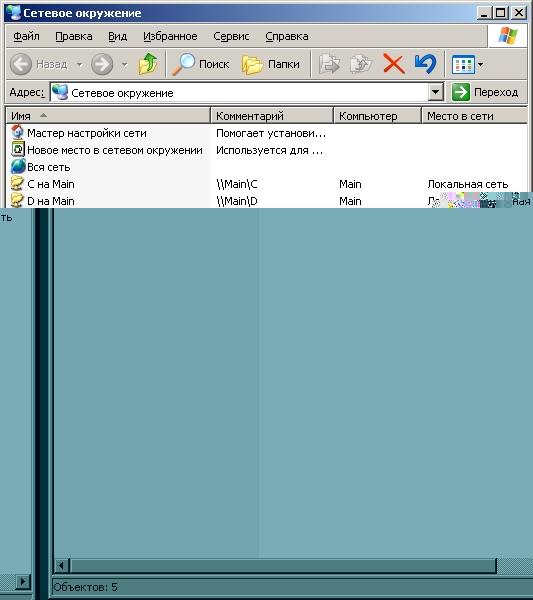533x600 pixels.
Task: Click the blue undo arrow icon
Action: (x=425, y=64)
